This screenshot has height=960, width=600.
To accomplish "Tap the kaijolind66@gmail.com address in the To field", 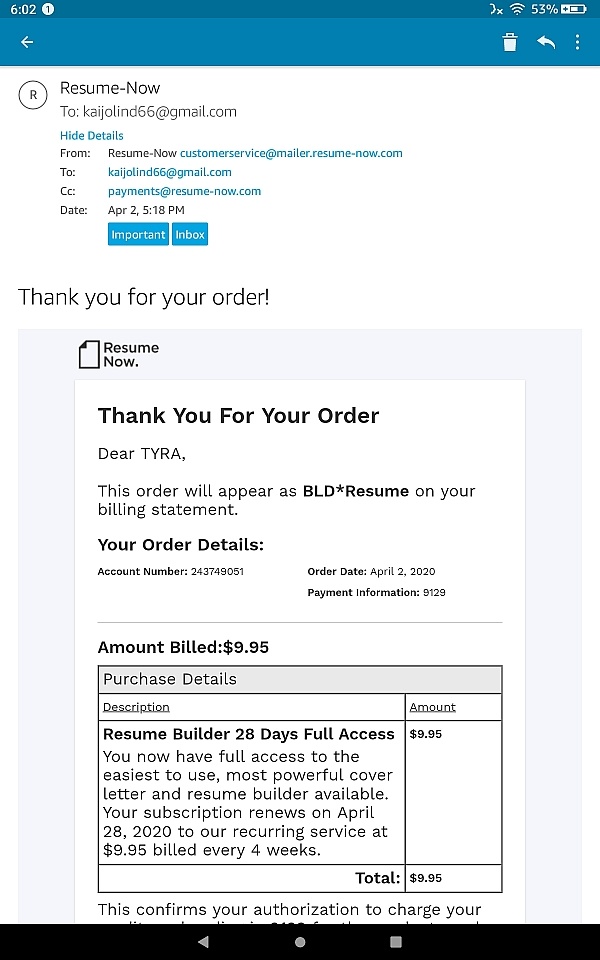I will (170, 172).
